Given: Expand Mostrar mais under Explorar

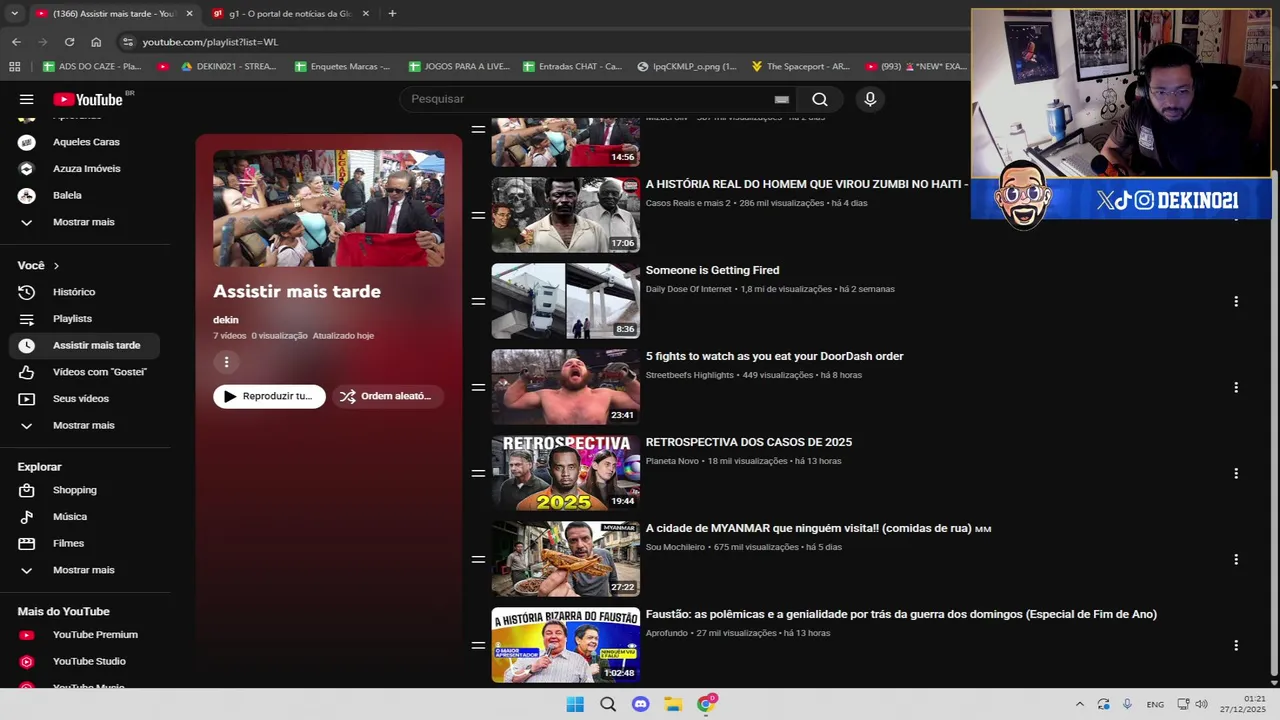Looking at the screenshot, I should (85, 570).
